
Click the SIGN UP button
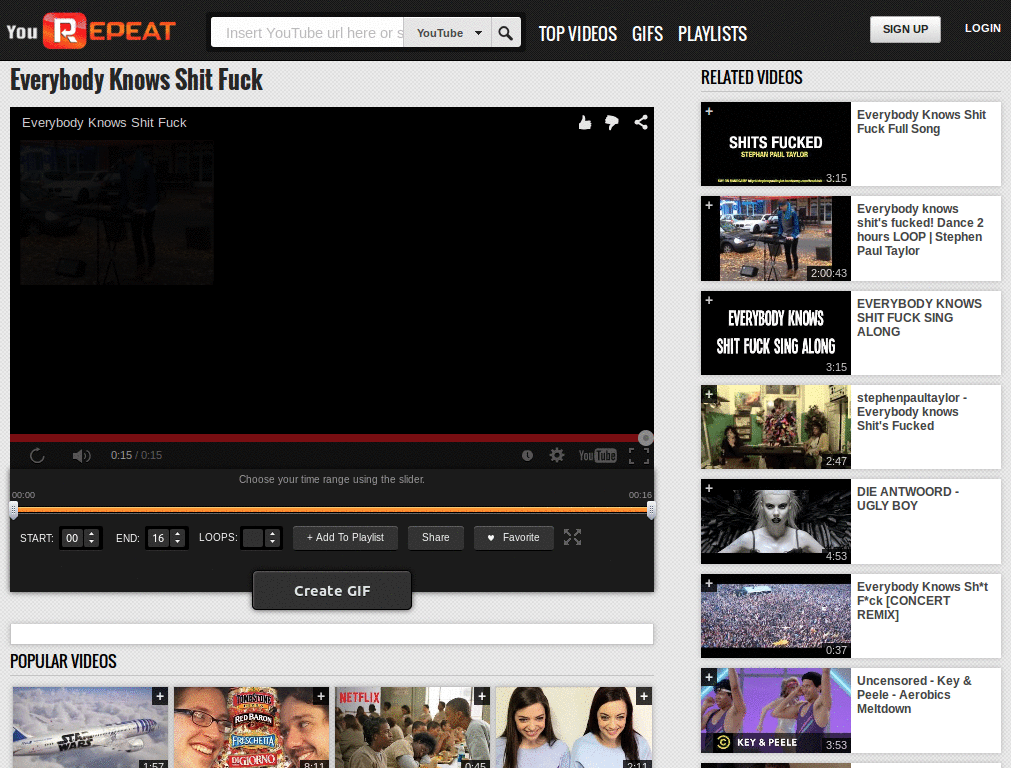[x=905, y=29]
